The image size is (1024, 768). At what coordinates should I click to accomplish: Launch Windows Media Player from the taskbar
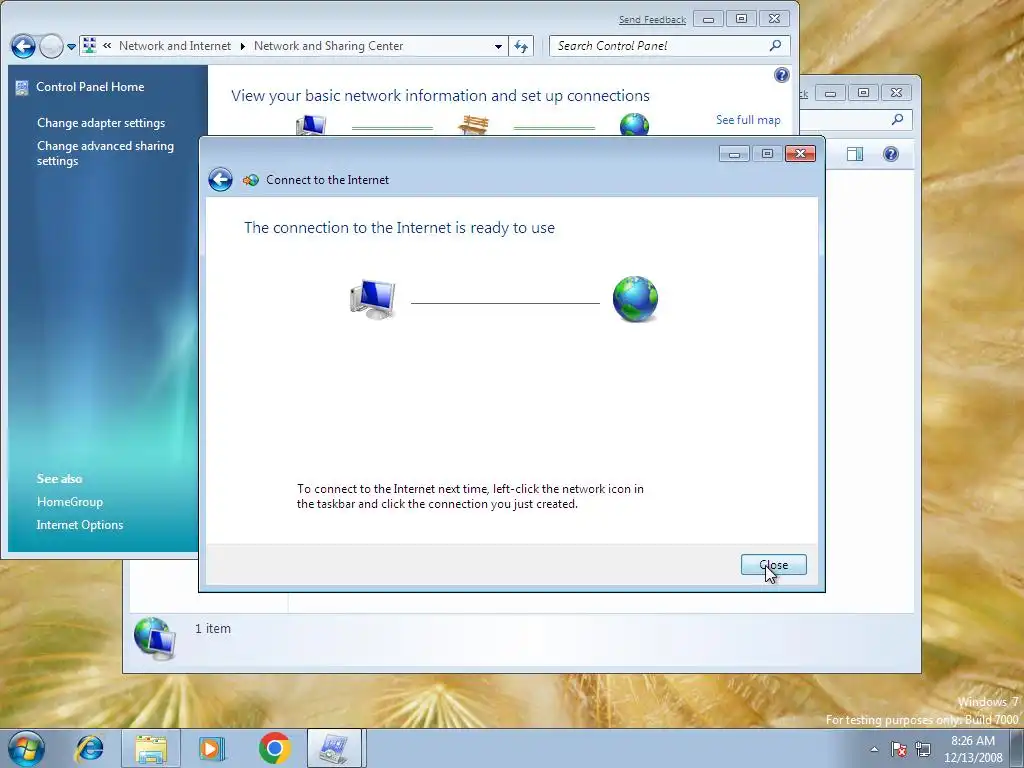pyautogui.click(x=212, y=748)
